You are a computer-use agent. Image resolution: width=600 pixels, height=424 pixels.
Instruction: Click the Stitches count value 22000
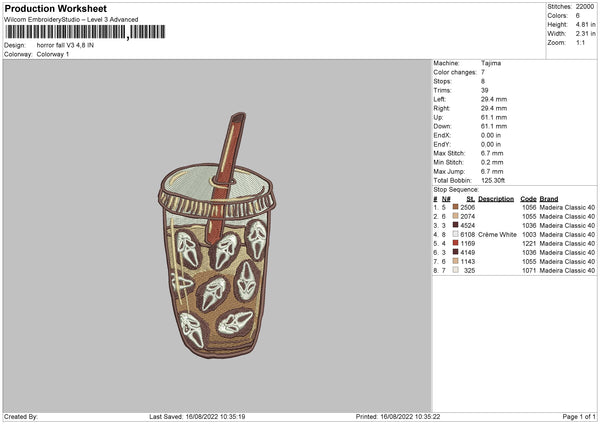pyautogui.click(x=585, y=6)
